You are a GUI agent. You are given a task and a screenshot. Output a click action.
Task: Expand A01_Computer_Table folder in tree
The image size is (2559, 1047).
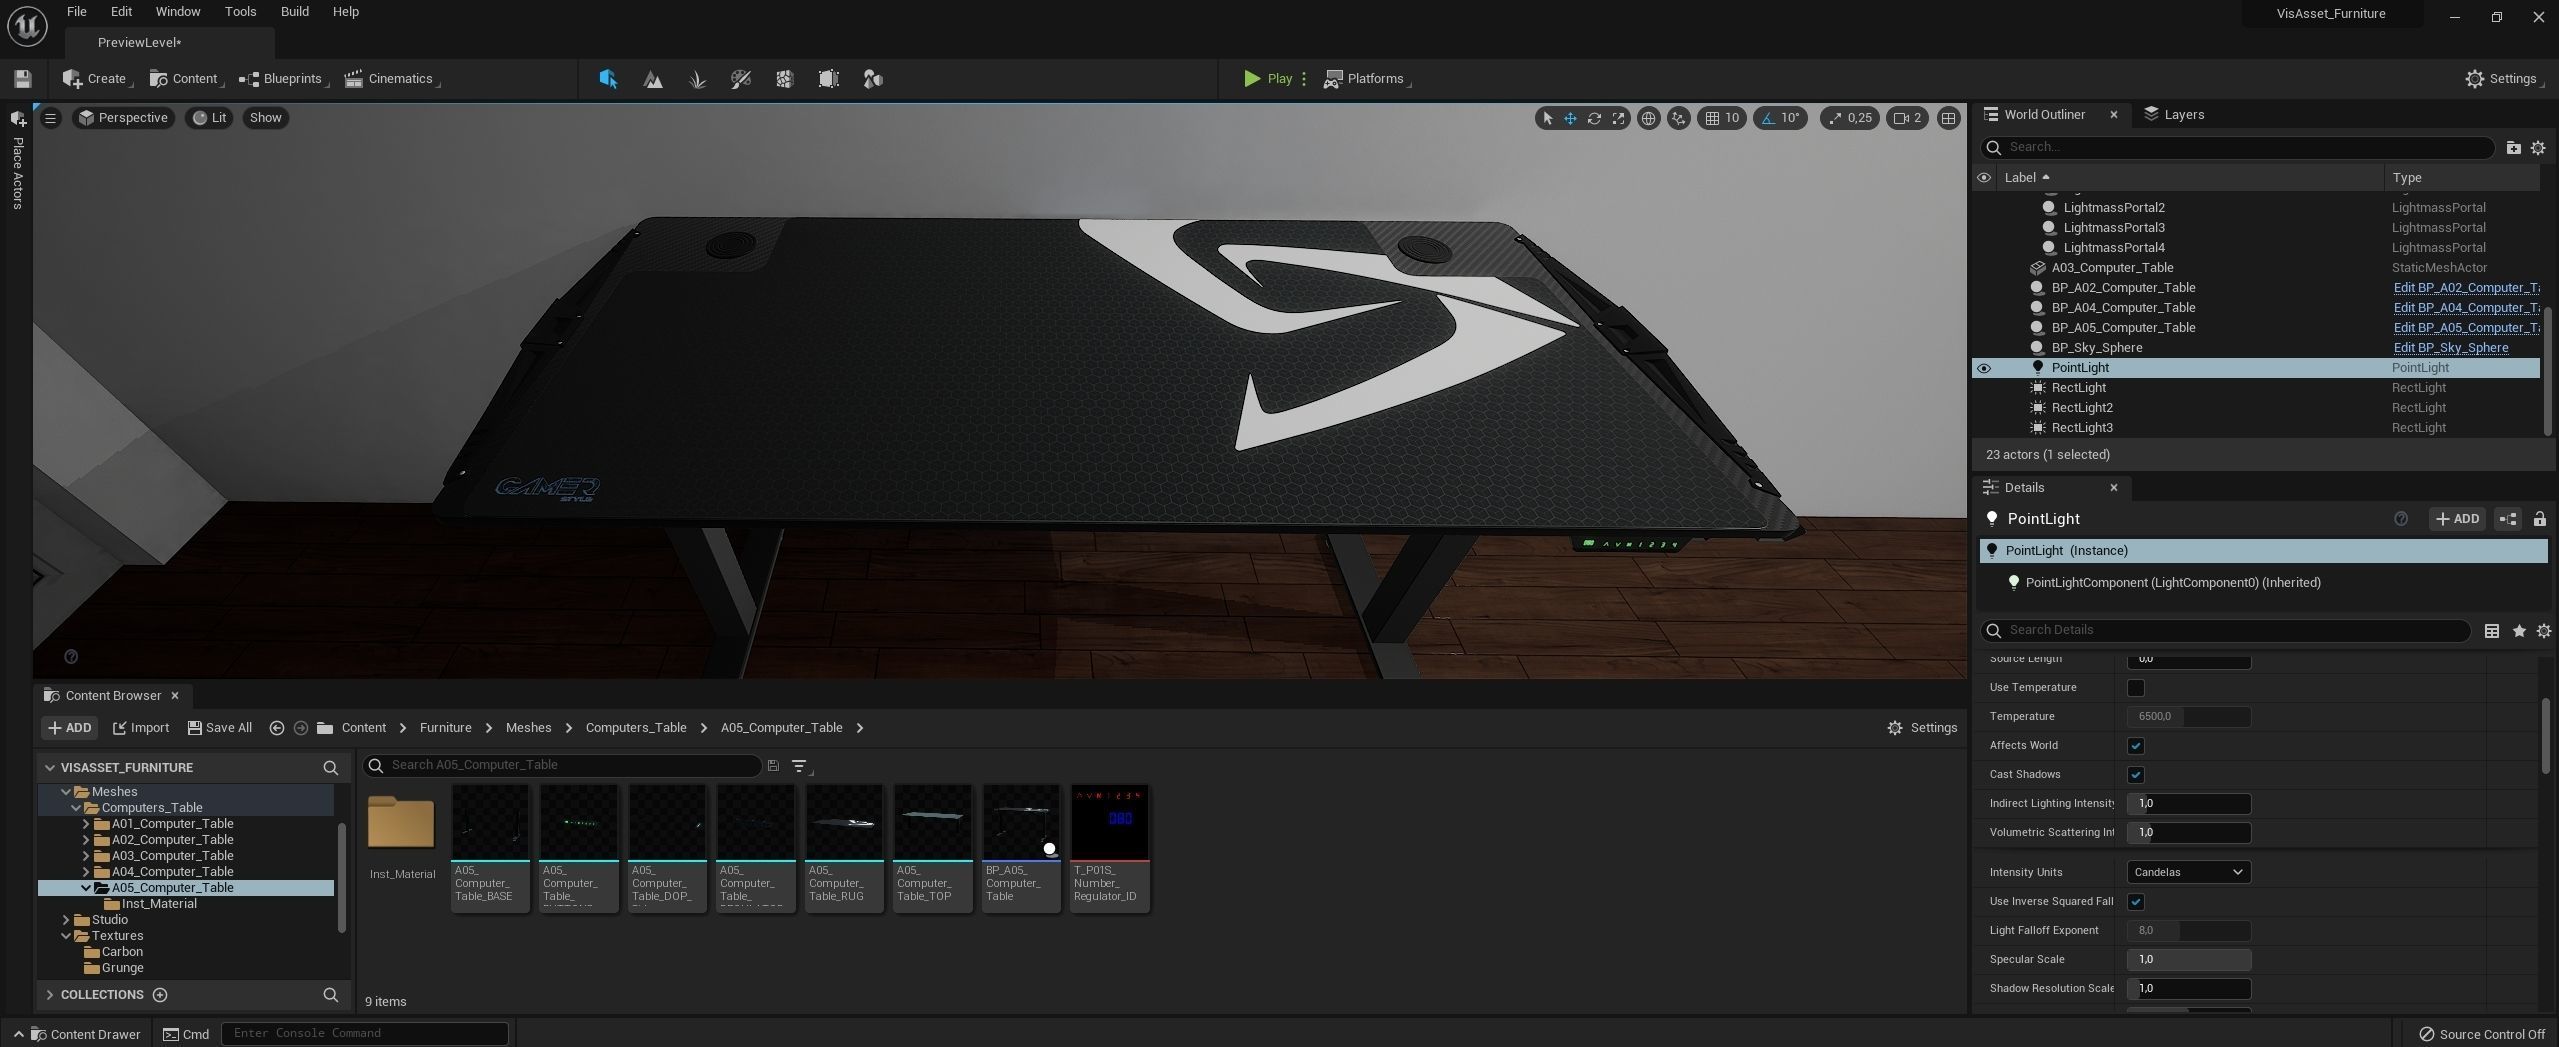tap(86, 824)
